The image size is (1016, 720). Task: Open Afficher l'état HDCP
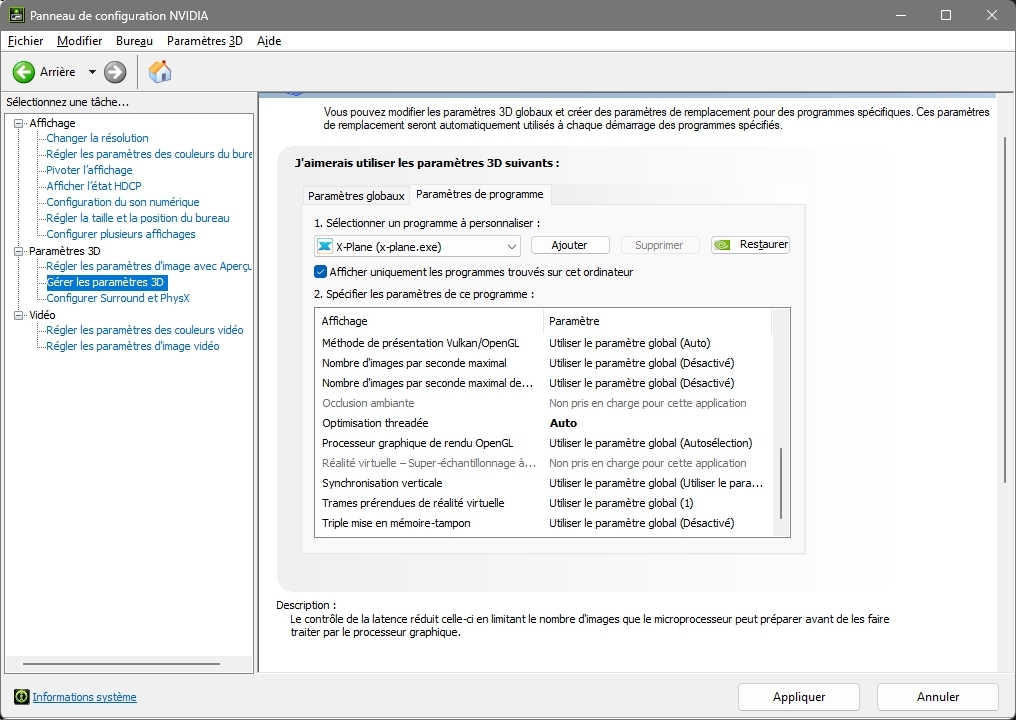click(x=94, y=186)
